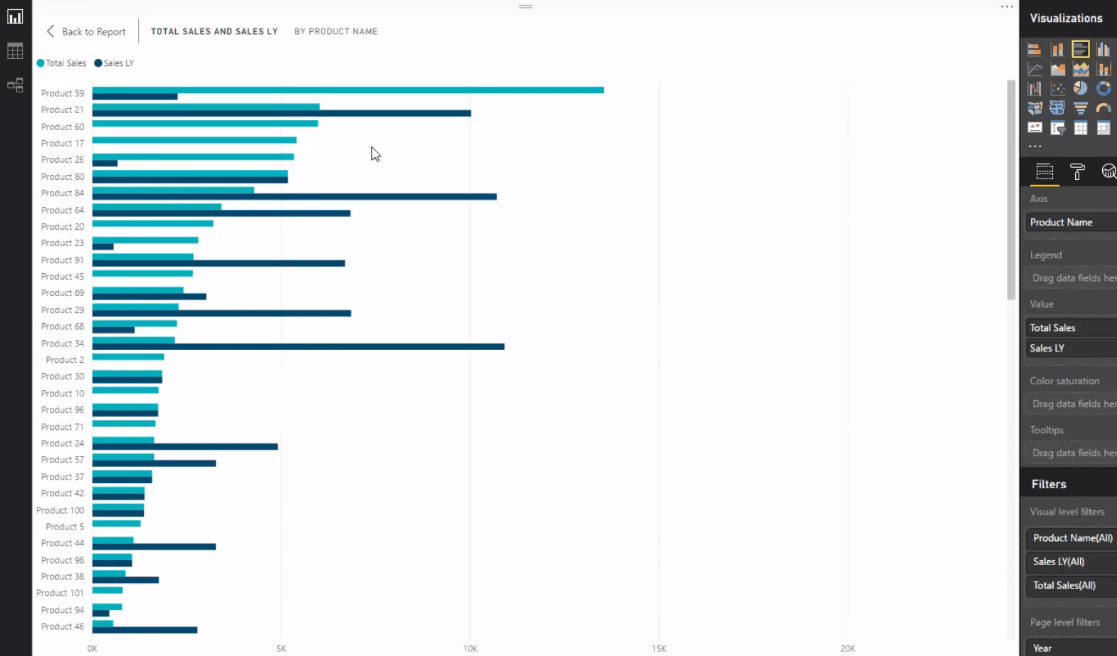Select the funnel chart visual
1117x656 pixels.
point(1080,108)
